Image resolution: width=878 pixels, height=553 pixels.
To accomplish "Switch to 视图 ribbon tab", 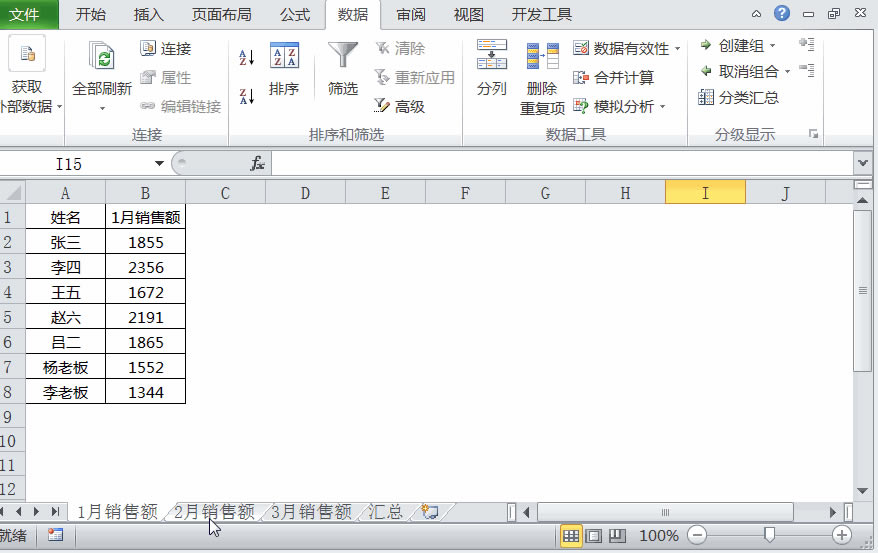I will pyautogui.click(x=469, y=14).
